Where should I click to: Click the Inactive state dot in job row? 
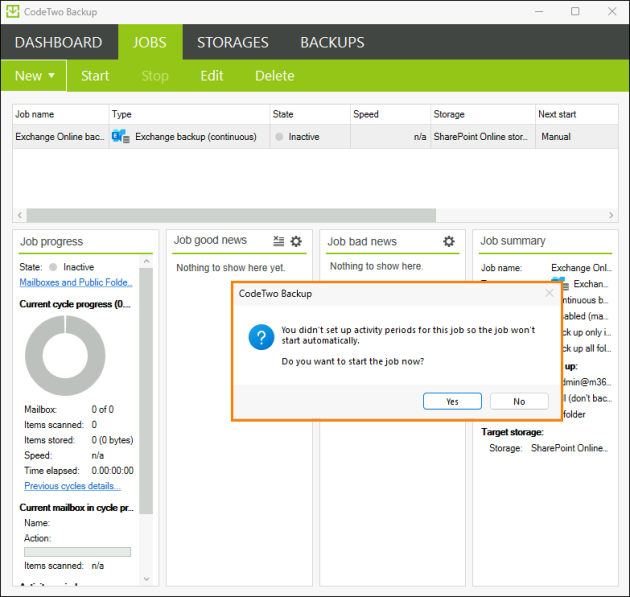click(279, 137)
